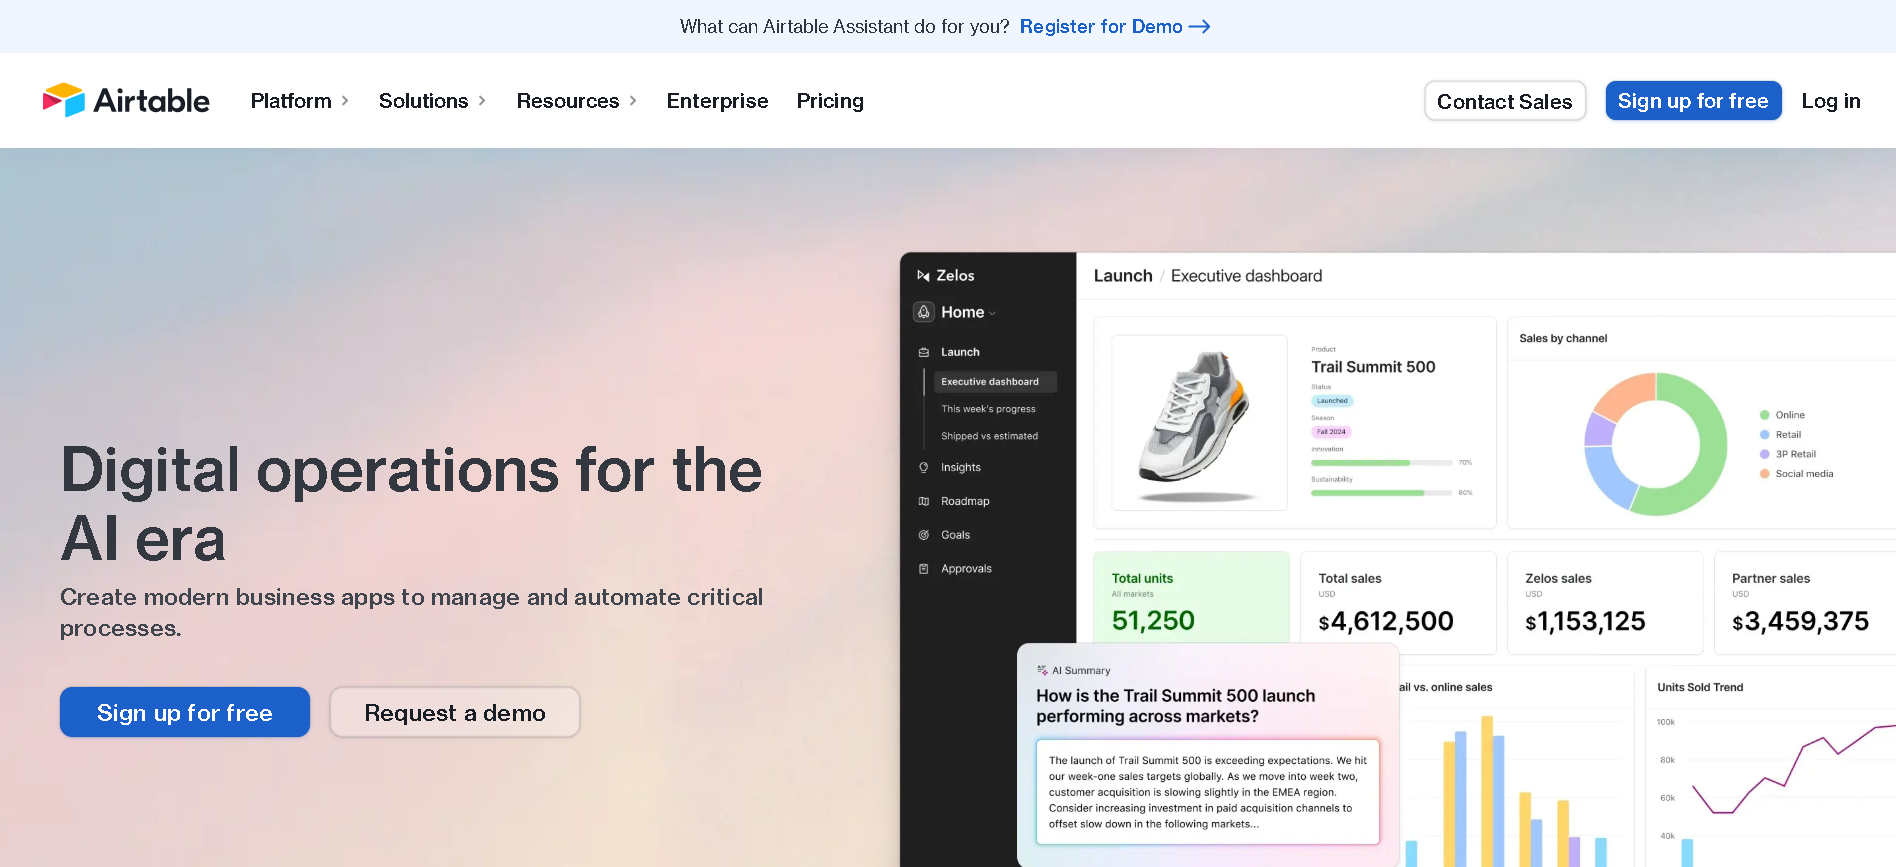Expand the Resources chevron arrow
The image size is (1896, 867).
pyautogui.click(x=633, y=101)
